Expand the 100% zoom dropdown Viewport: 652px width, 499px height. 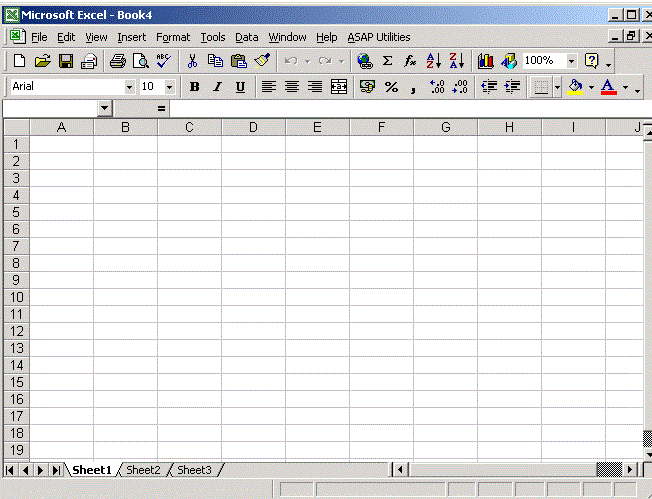[572, 61]
